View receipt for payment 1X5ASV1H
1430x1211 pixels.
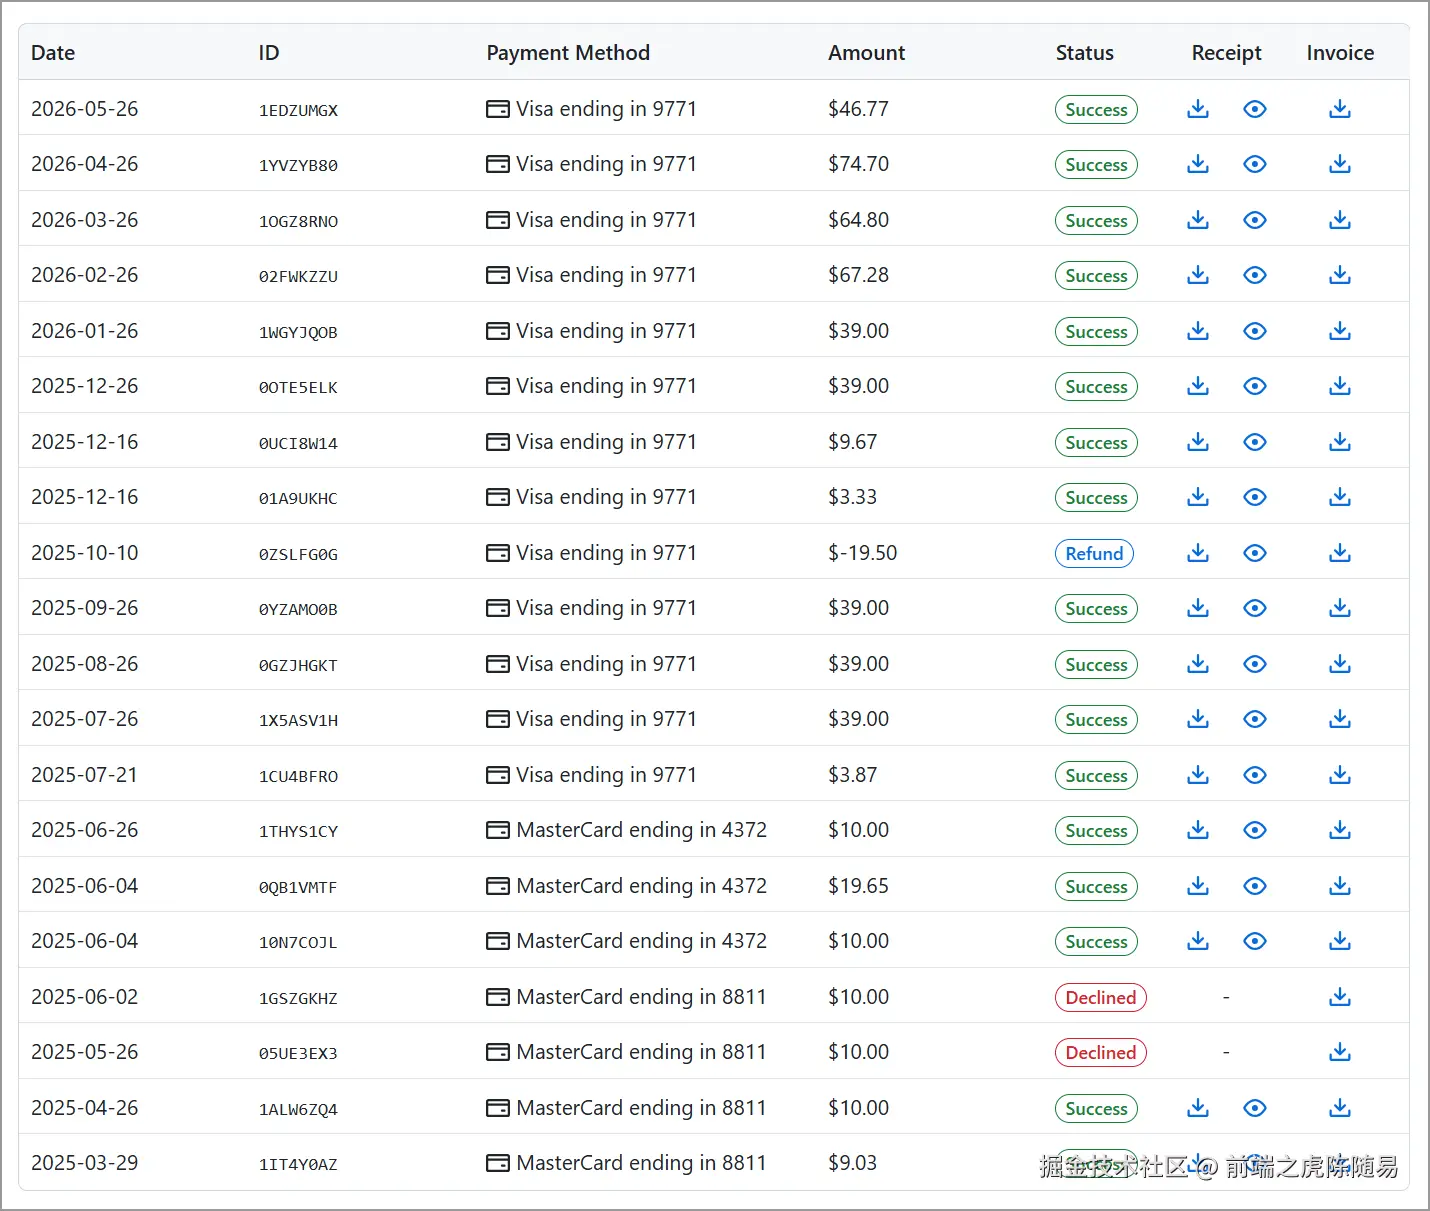point(1255,719)
